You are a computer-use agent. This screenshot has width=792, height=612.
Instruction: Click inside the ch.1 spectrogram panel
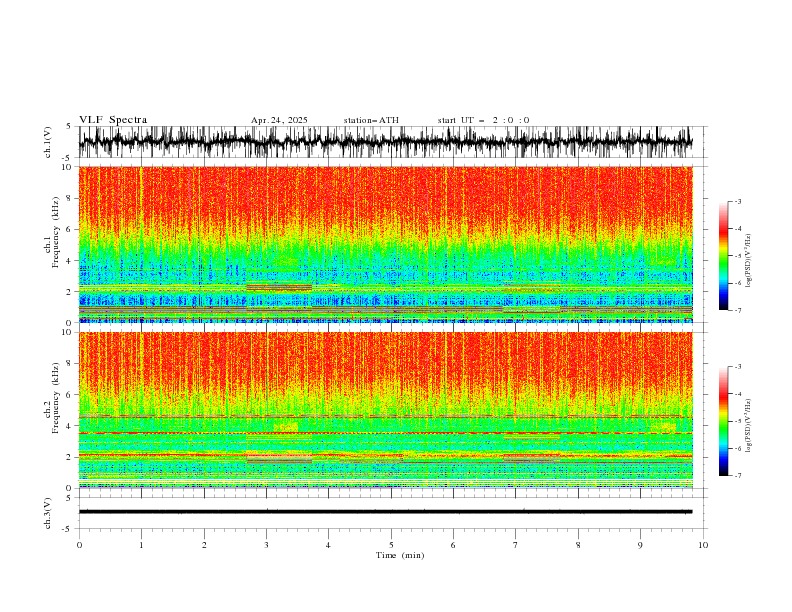pyautogui.click(x=385, y=244)
